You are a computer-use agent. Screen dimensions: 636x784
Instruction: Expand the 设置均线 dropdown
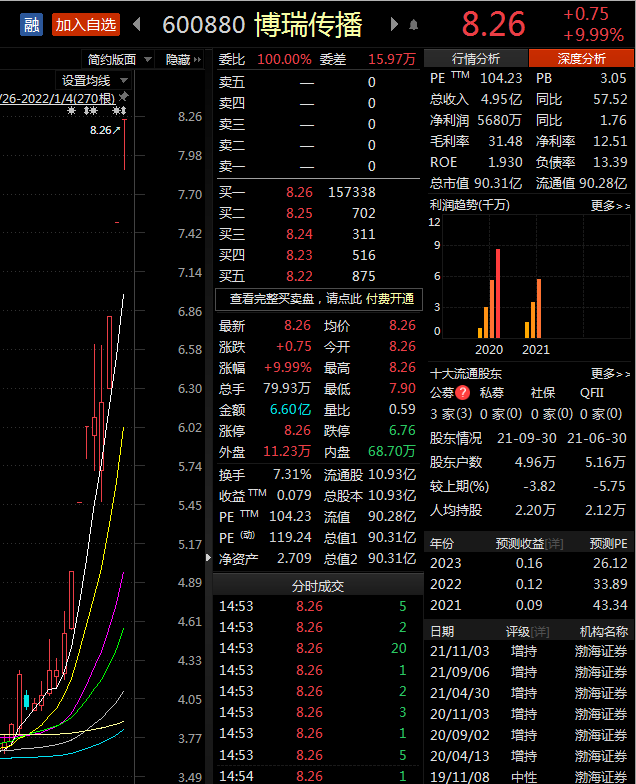(x=95, y=80)
